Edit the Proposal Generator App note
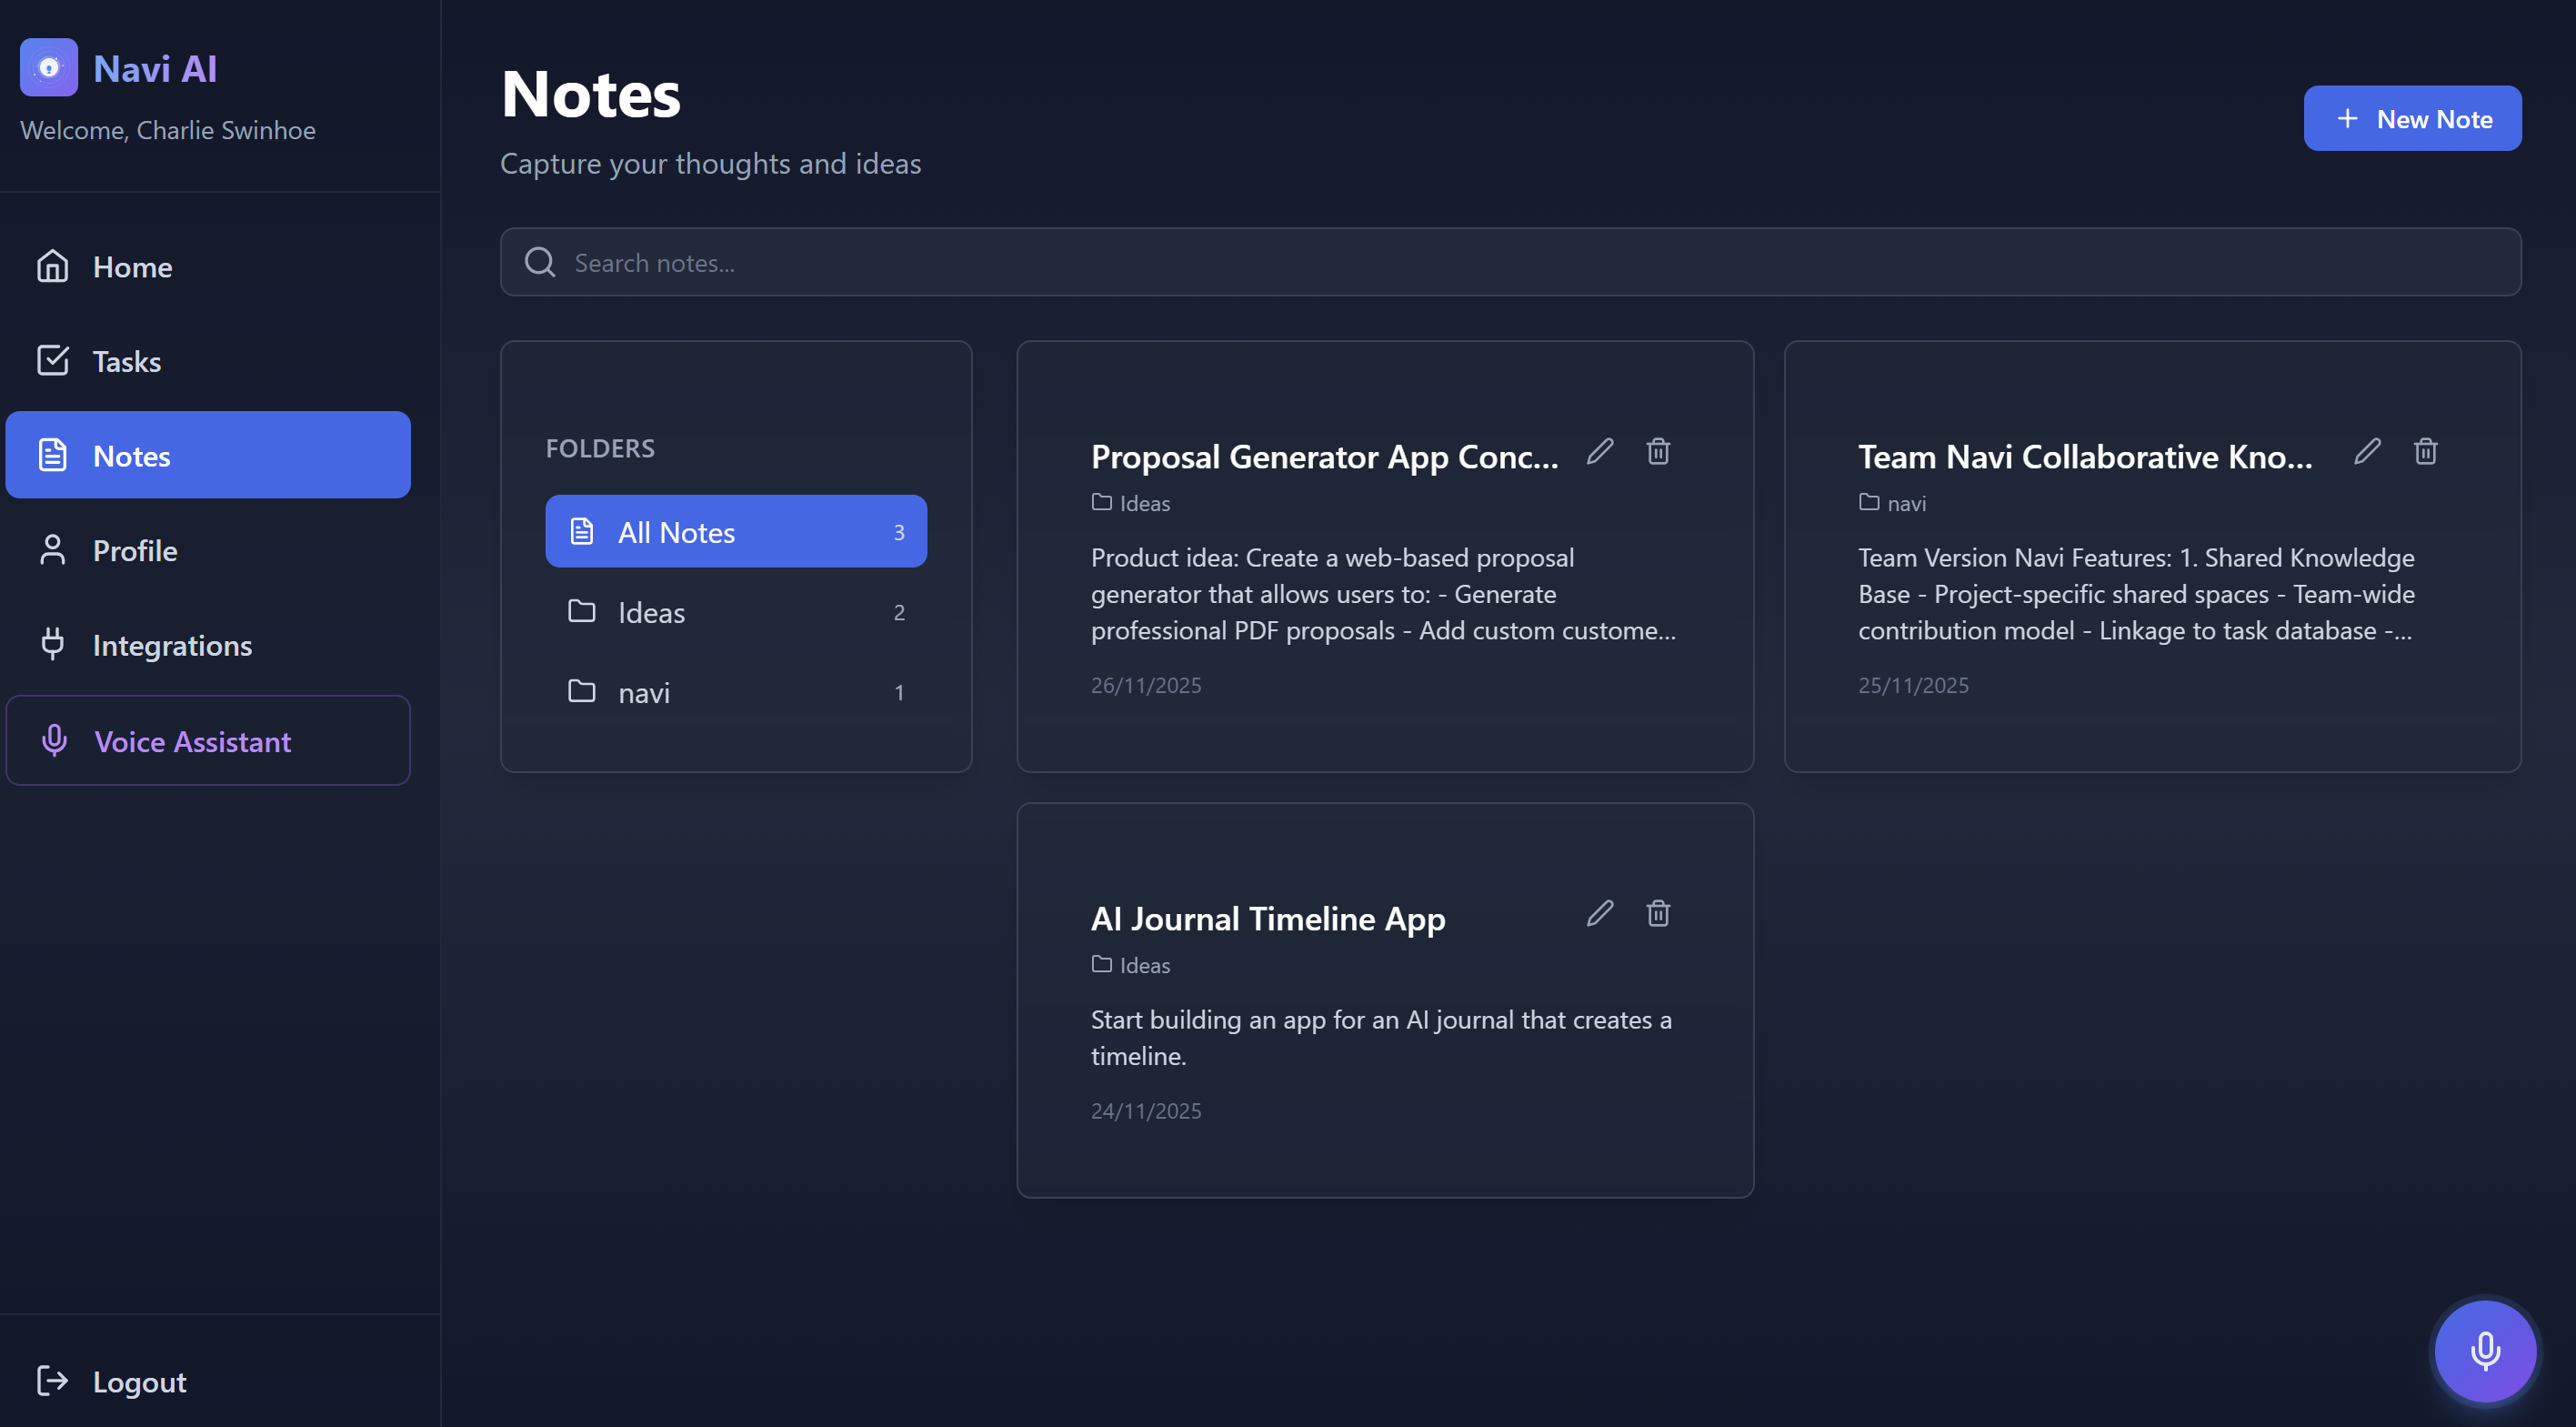The height and width of the screenshot is (1427, 2576). tap(1600, 451)
